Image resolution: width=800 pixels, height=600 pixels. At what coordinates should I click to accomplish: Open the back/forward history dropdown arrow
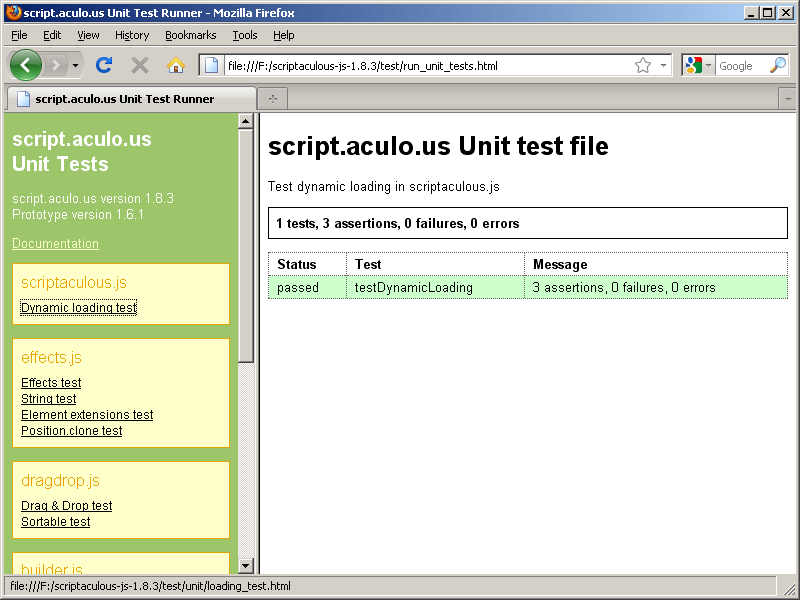coord(75,65)
